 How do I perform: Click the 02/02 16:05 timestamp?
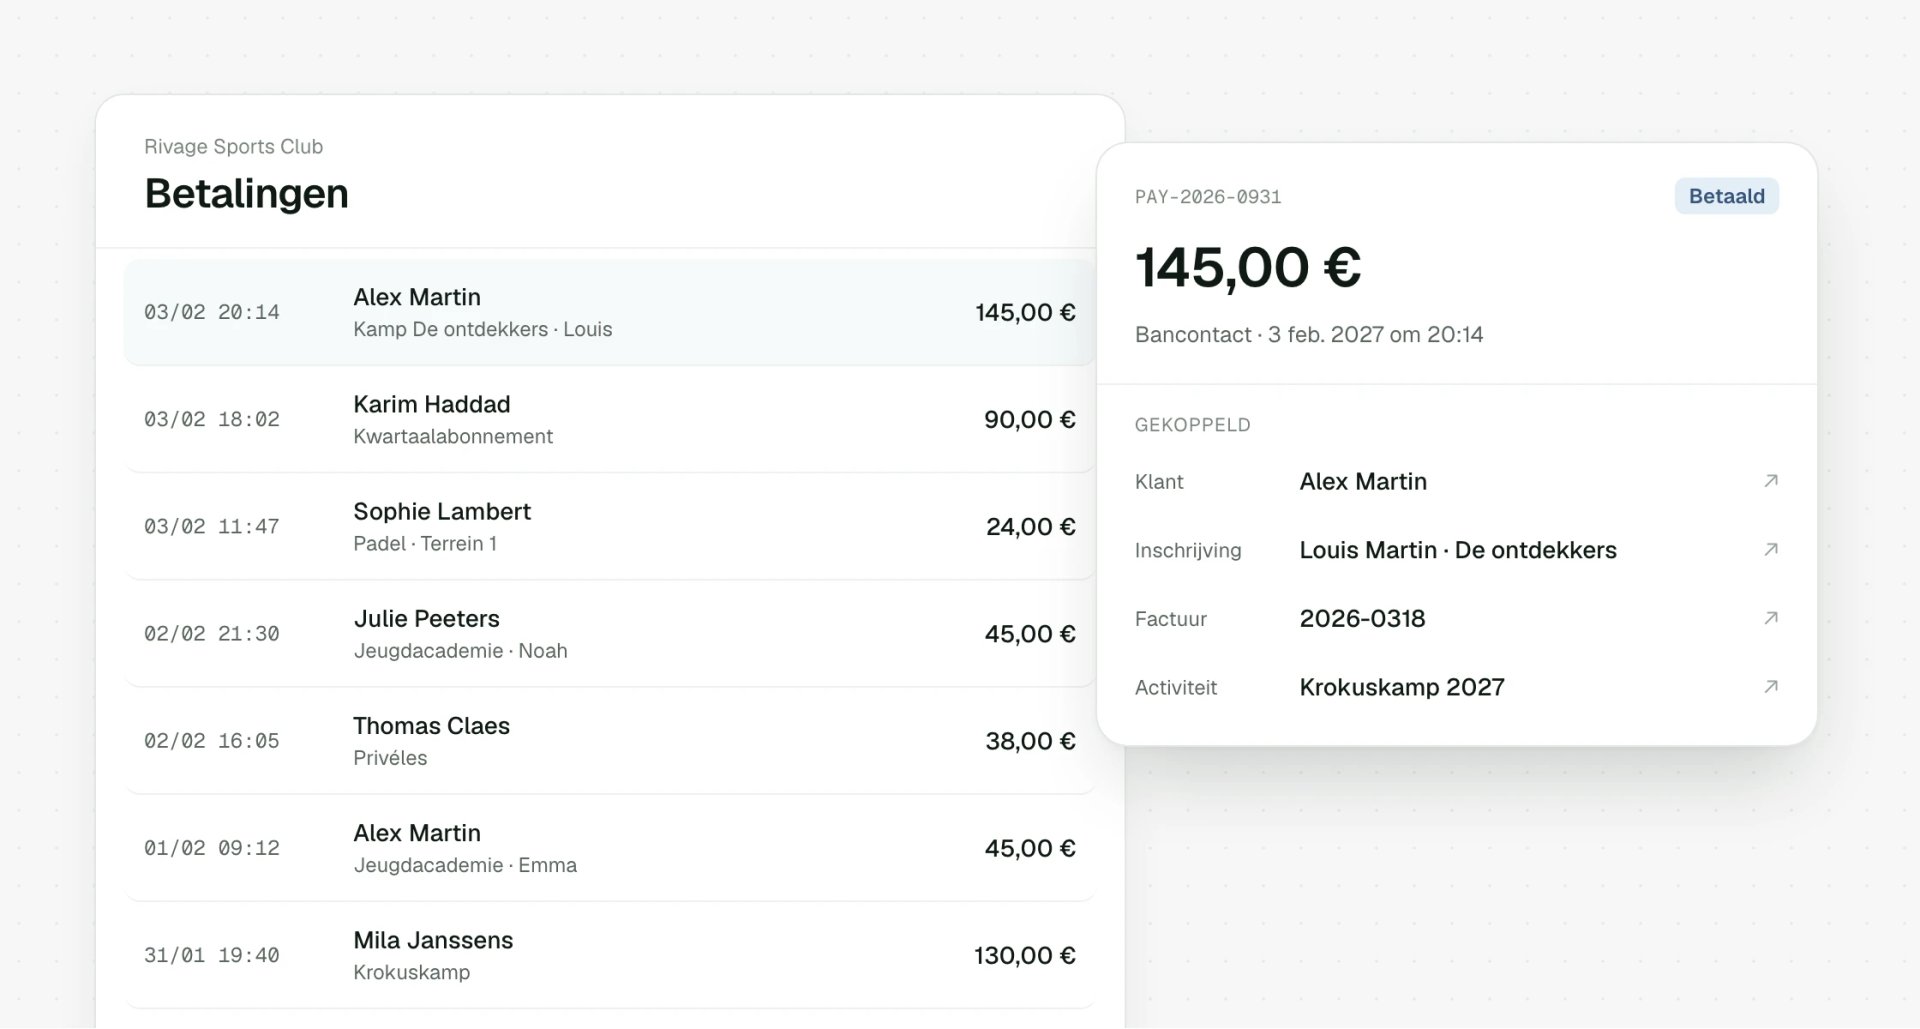click(212, 741)
